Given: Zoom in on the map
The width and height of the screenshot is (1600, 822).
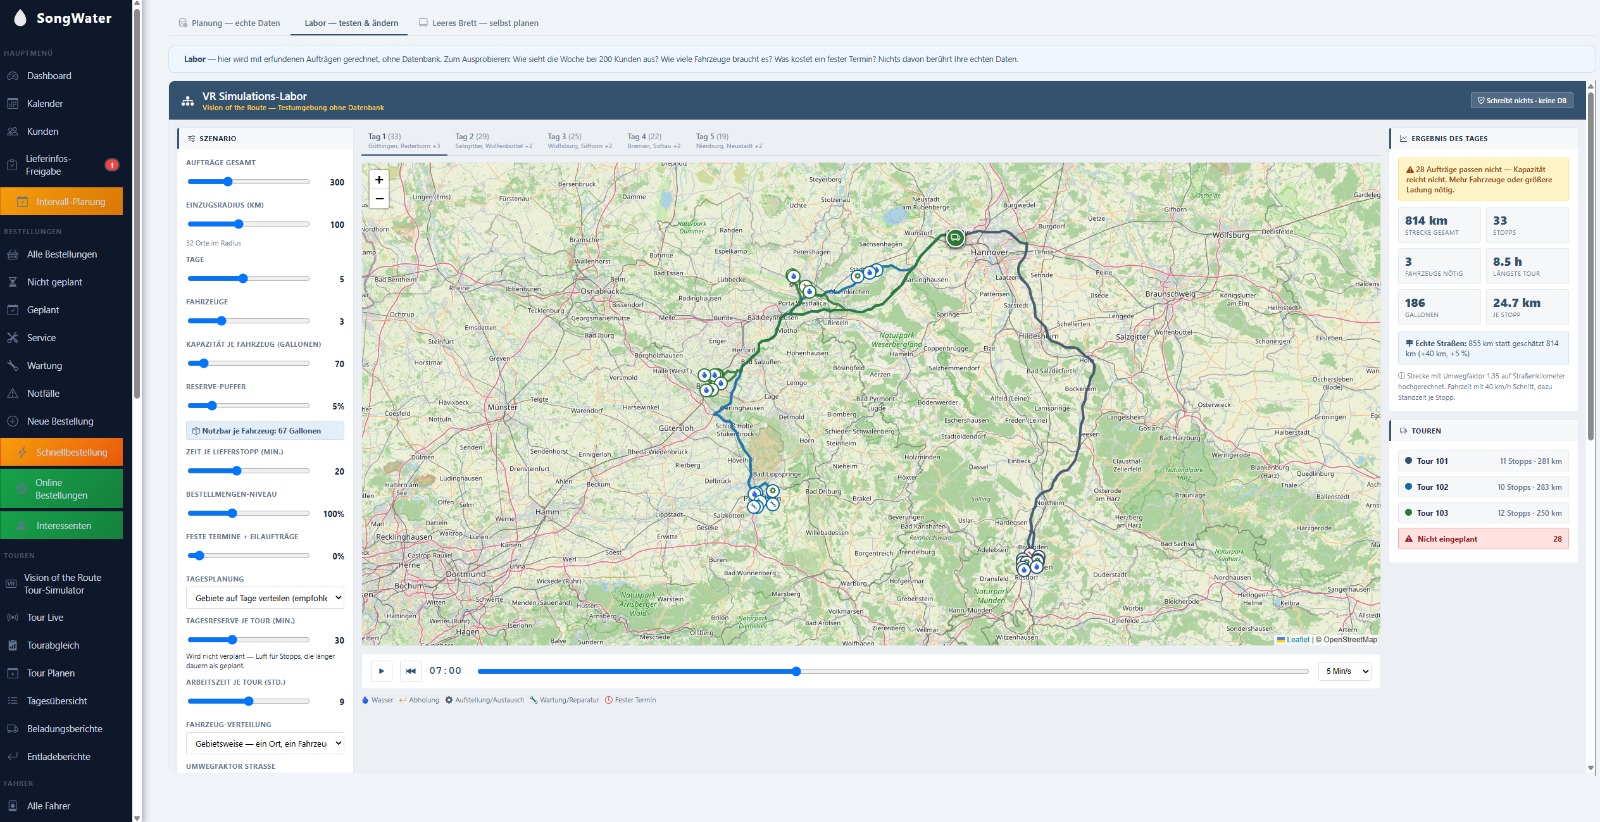Looking at the screenshot, I should 379,180.
